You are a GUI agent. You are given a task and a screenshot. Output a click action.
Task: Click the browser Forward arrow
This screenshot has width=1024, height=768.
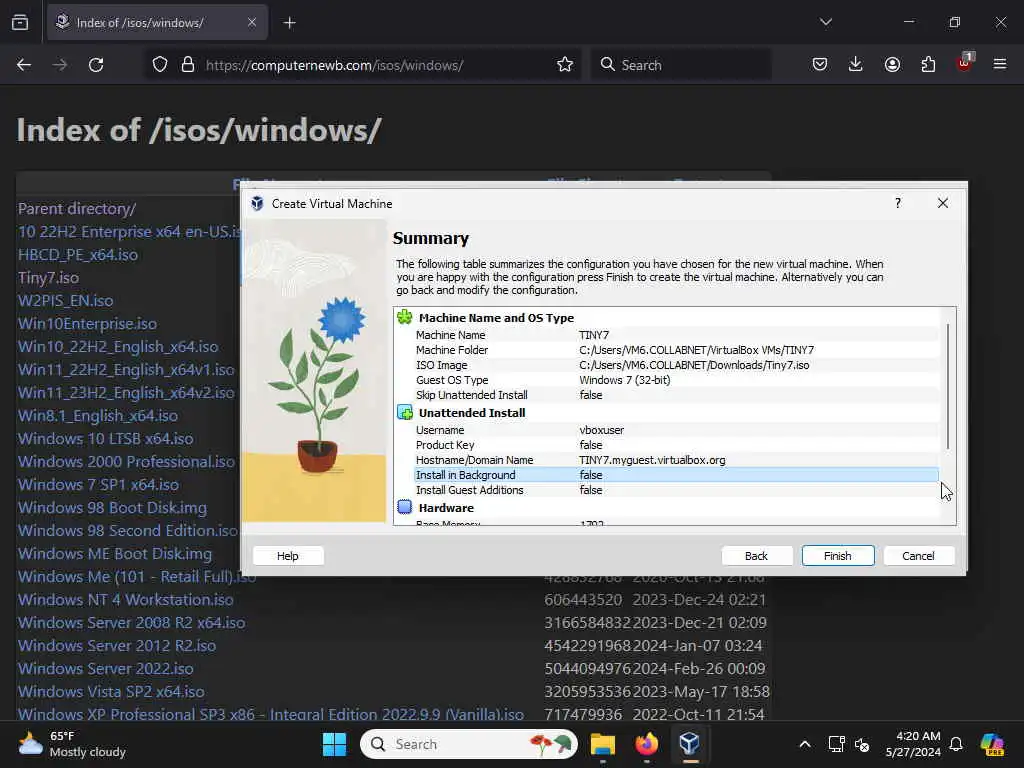click(59, 65)
